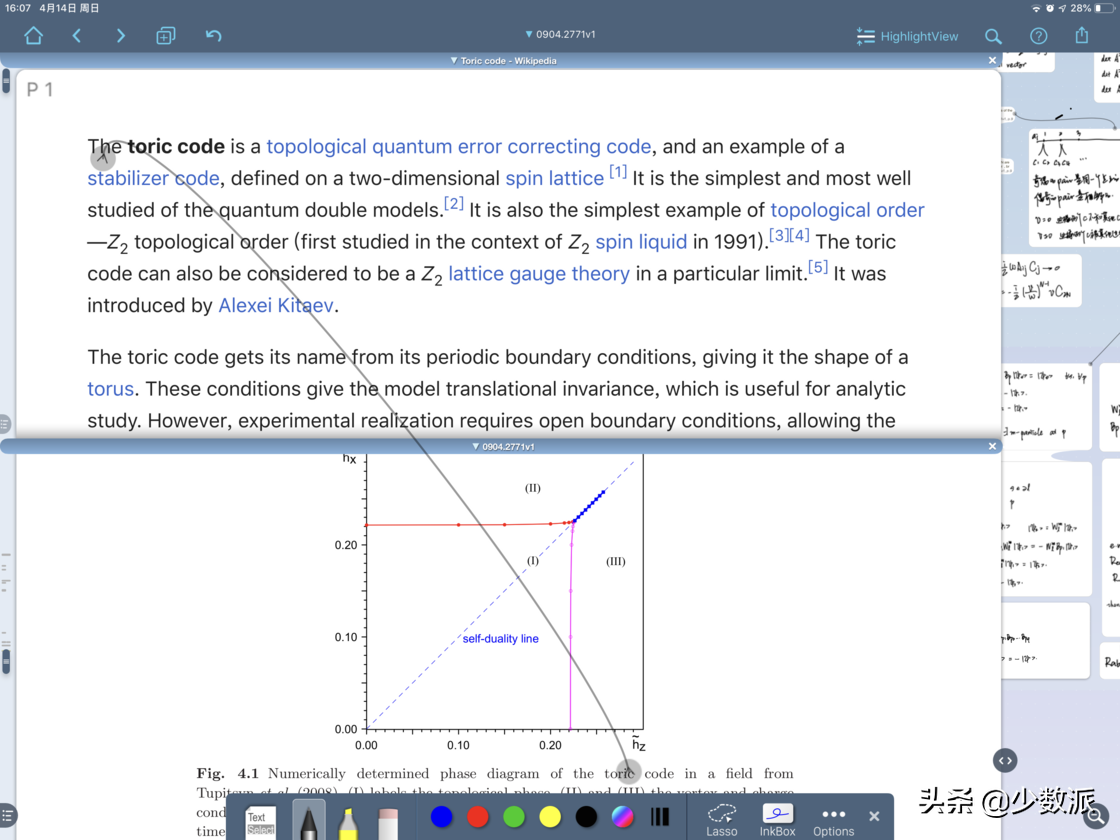Check the 16:07 clock in status bar
The width and height of the screenshot is (1120, 840).
pyautogui.click(x=19, y=8)
